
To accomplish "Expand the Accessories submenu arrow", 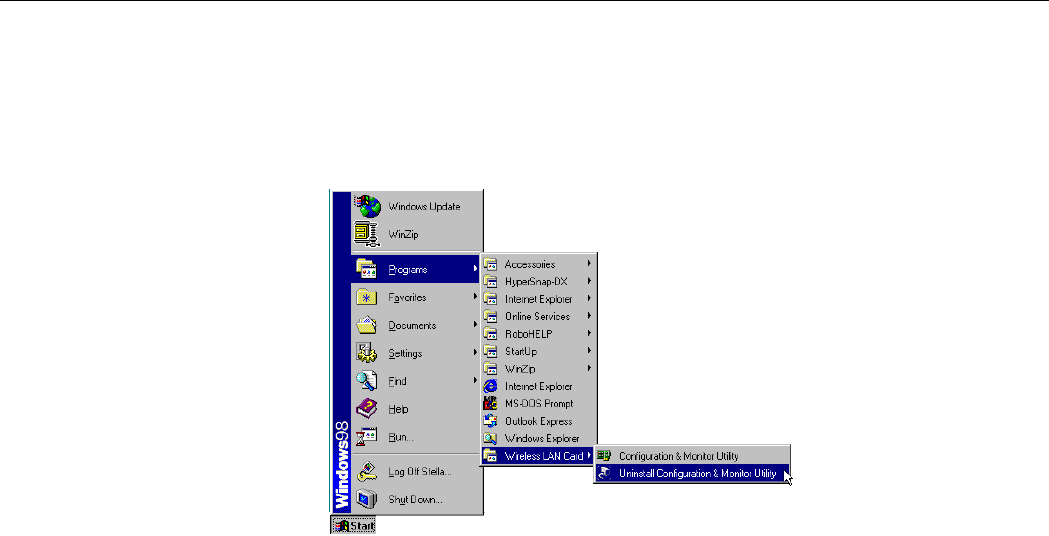I will pos(589,264).
